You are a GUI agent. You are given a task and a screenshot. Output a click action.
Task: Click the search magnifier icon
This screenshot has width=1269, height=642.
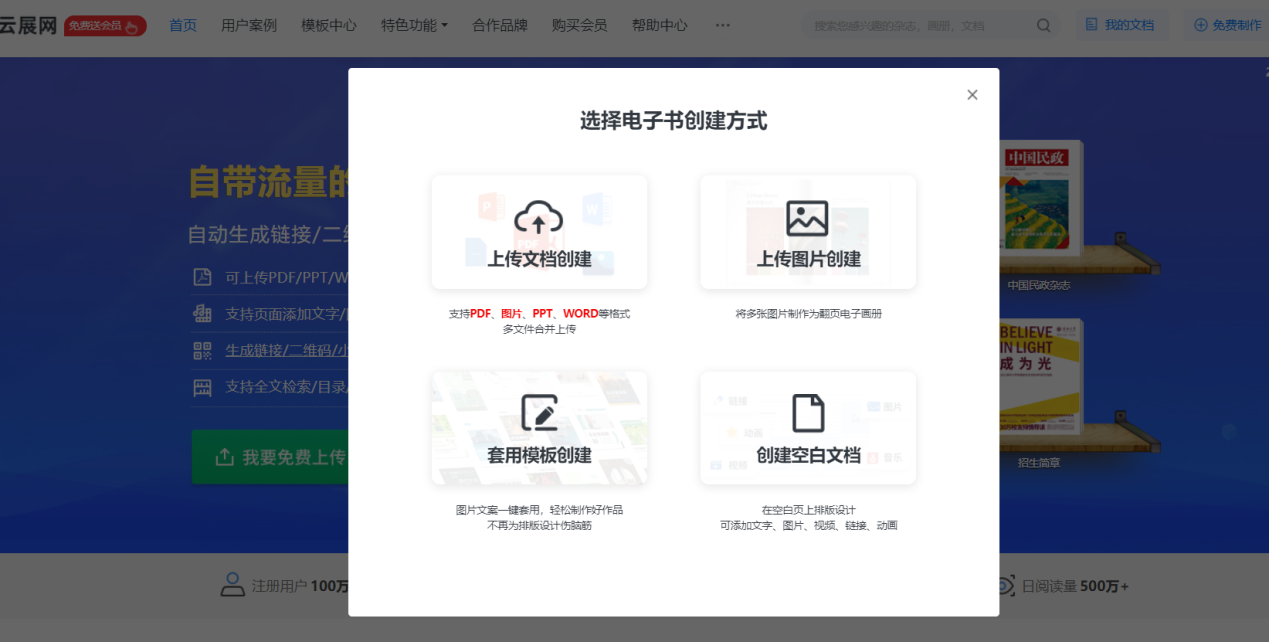[1044, 26]
